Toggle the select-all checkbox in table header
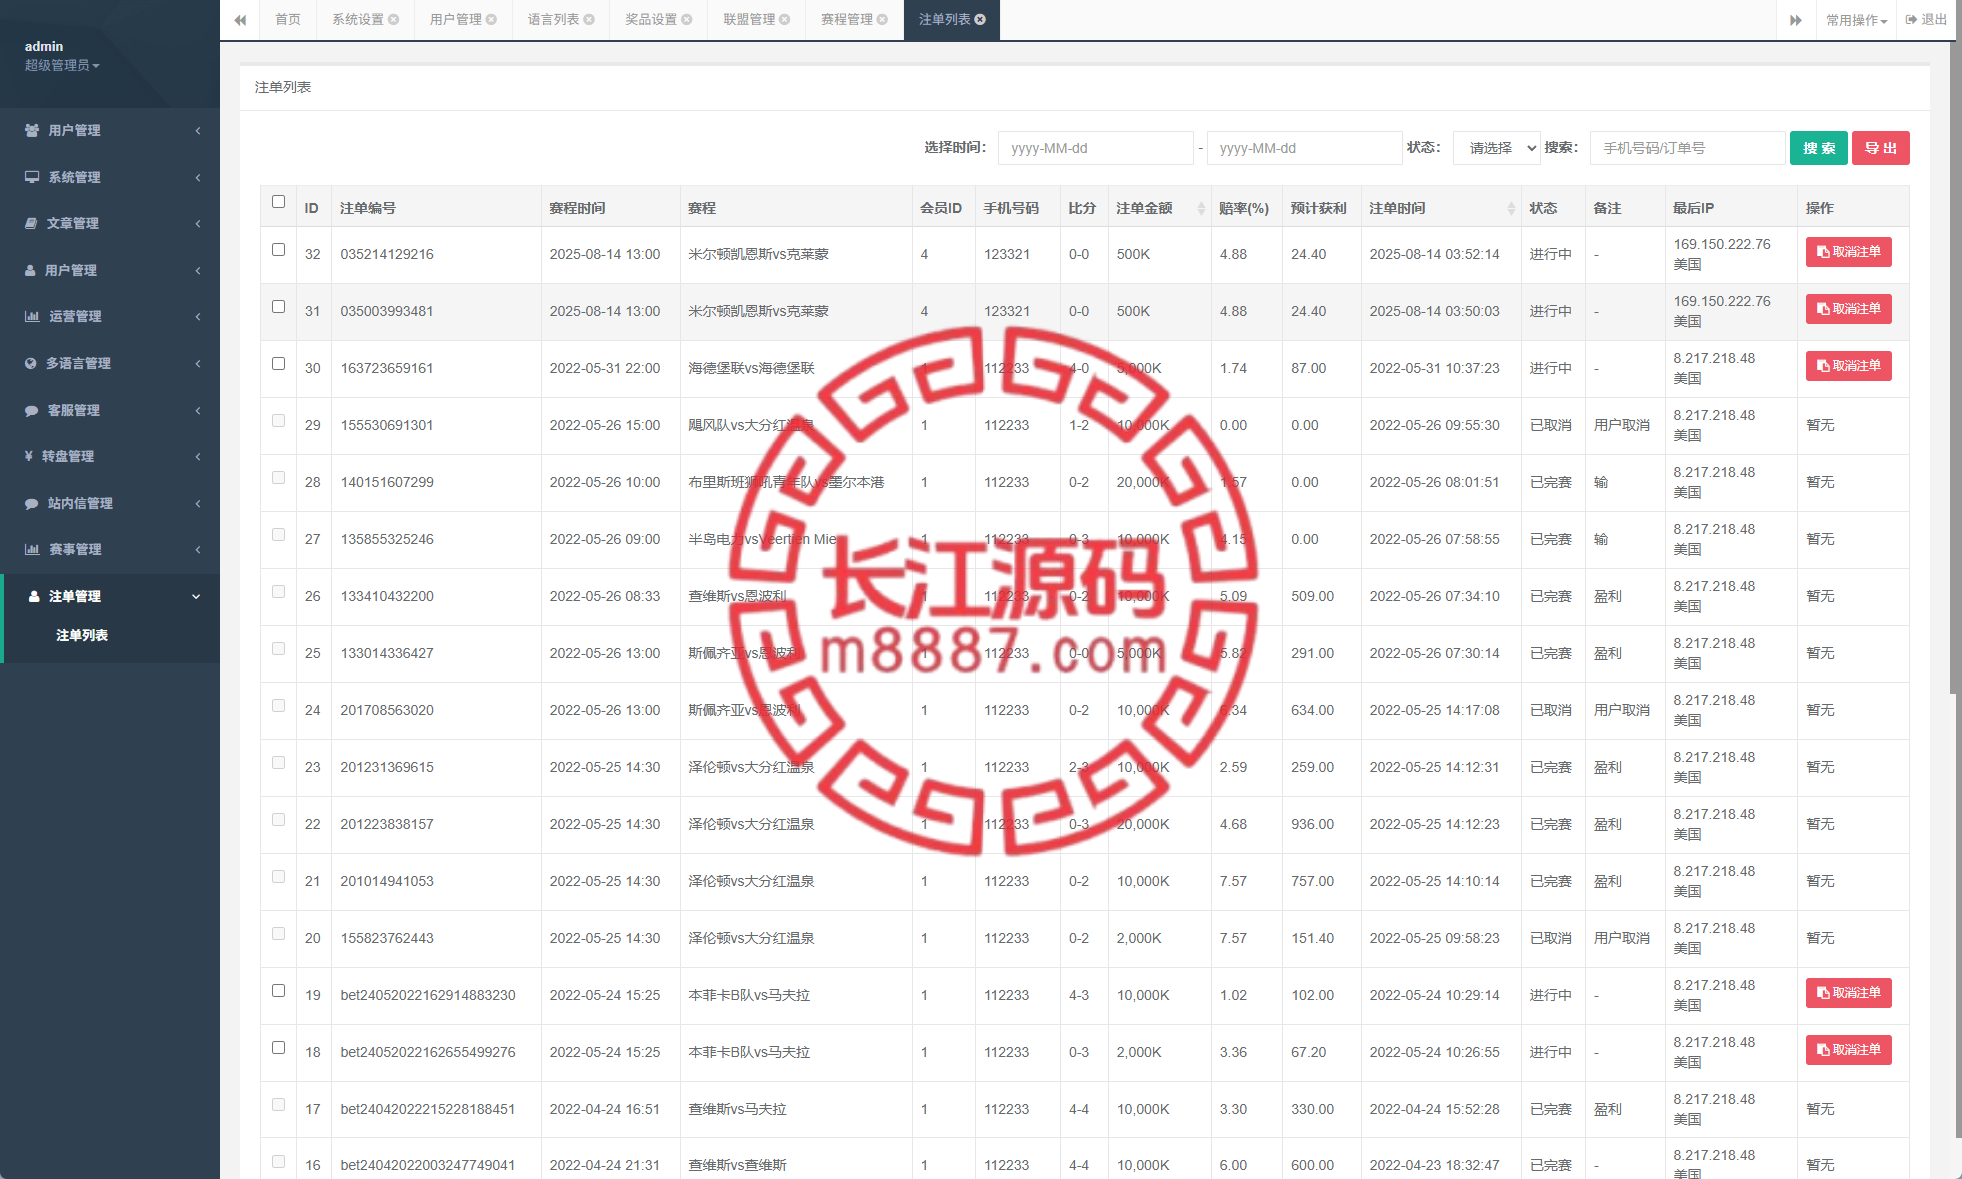Viewport: 1962px width, 1179px height. 279,202
